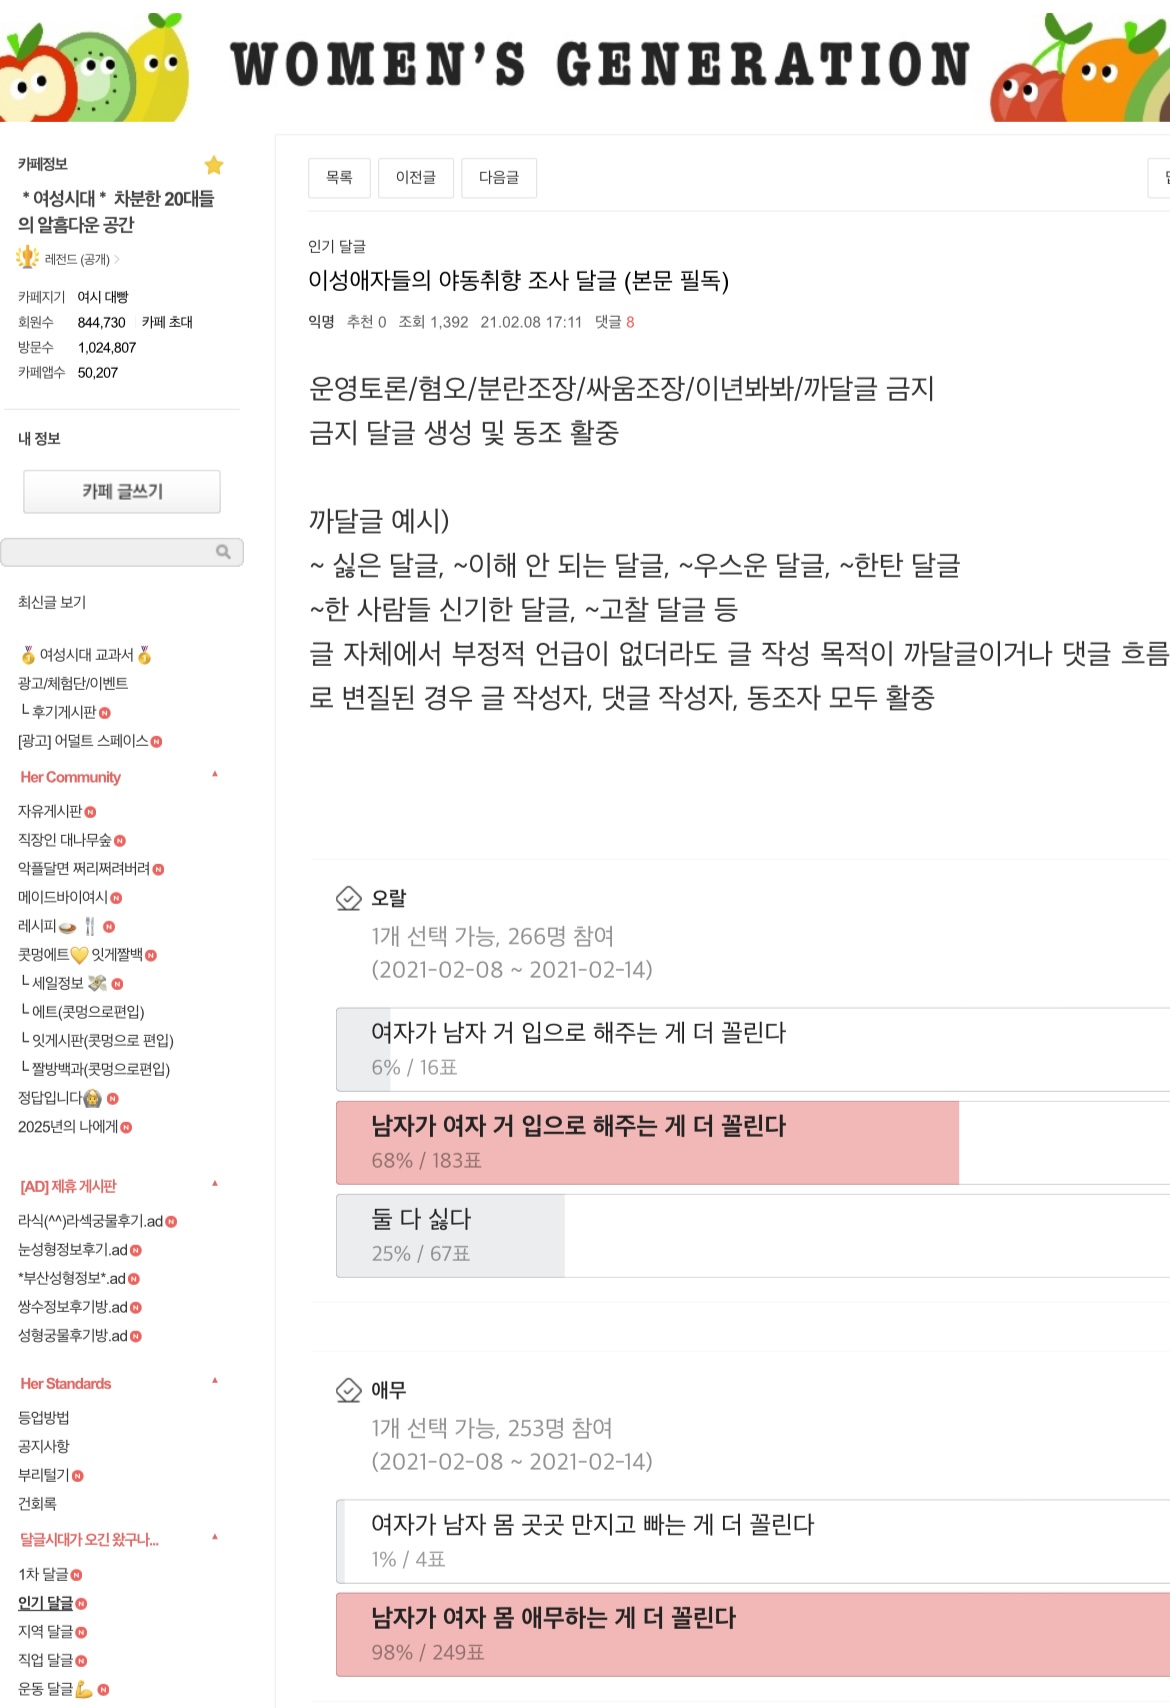This screenshot has width=1170, height=1708.
Task: Click the 오랄 poll check icon
Action: pos(348,898)
